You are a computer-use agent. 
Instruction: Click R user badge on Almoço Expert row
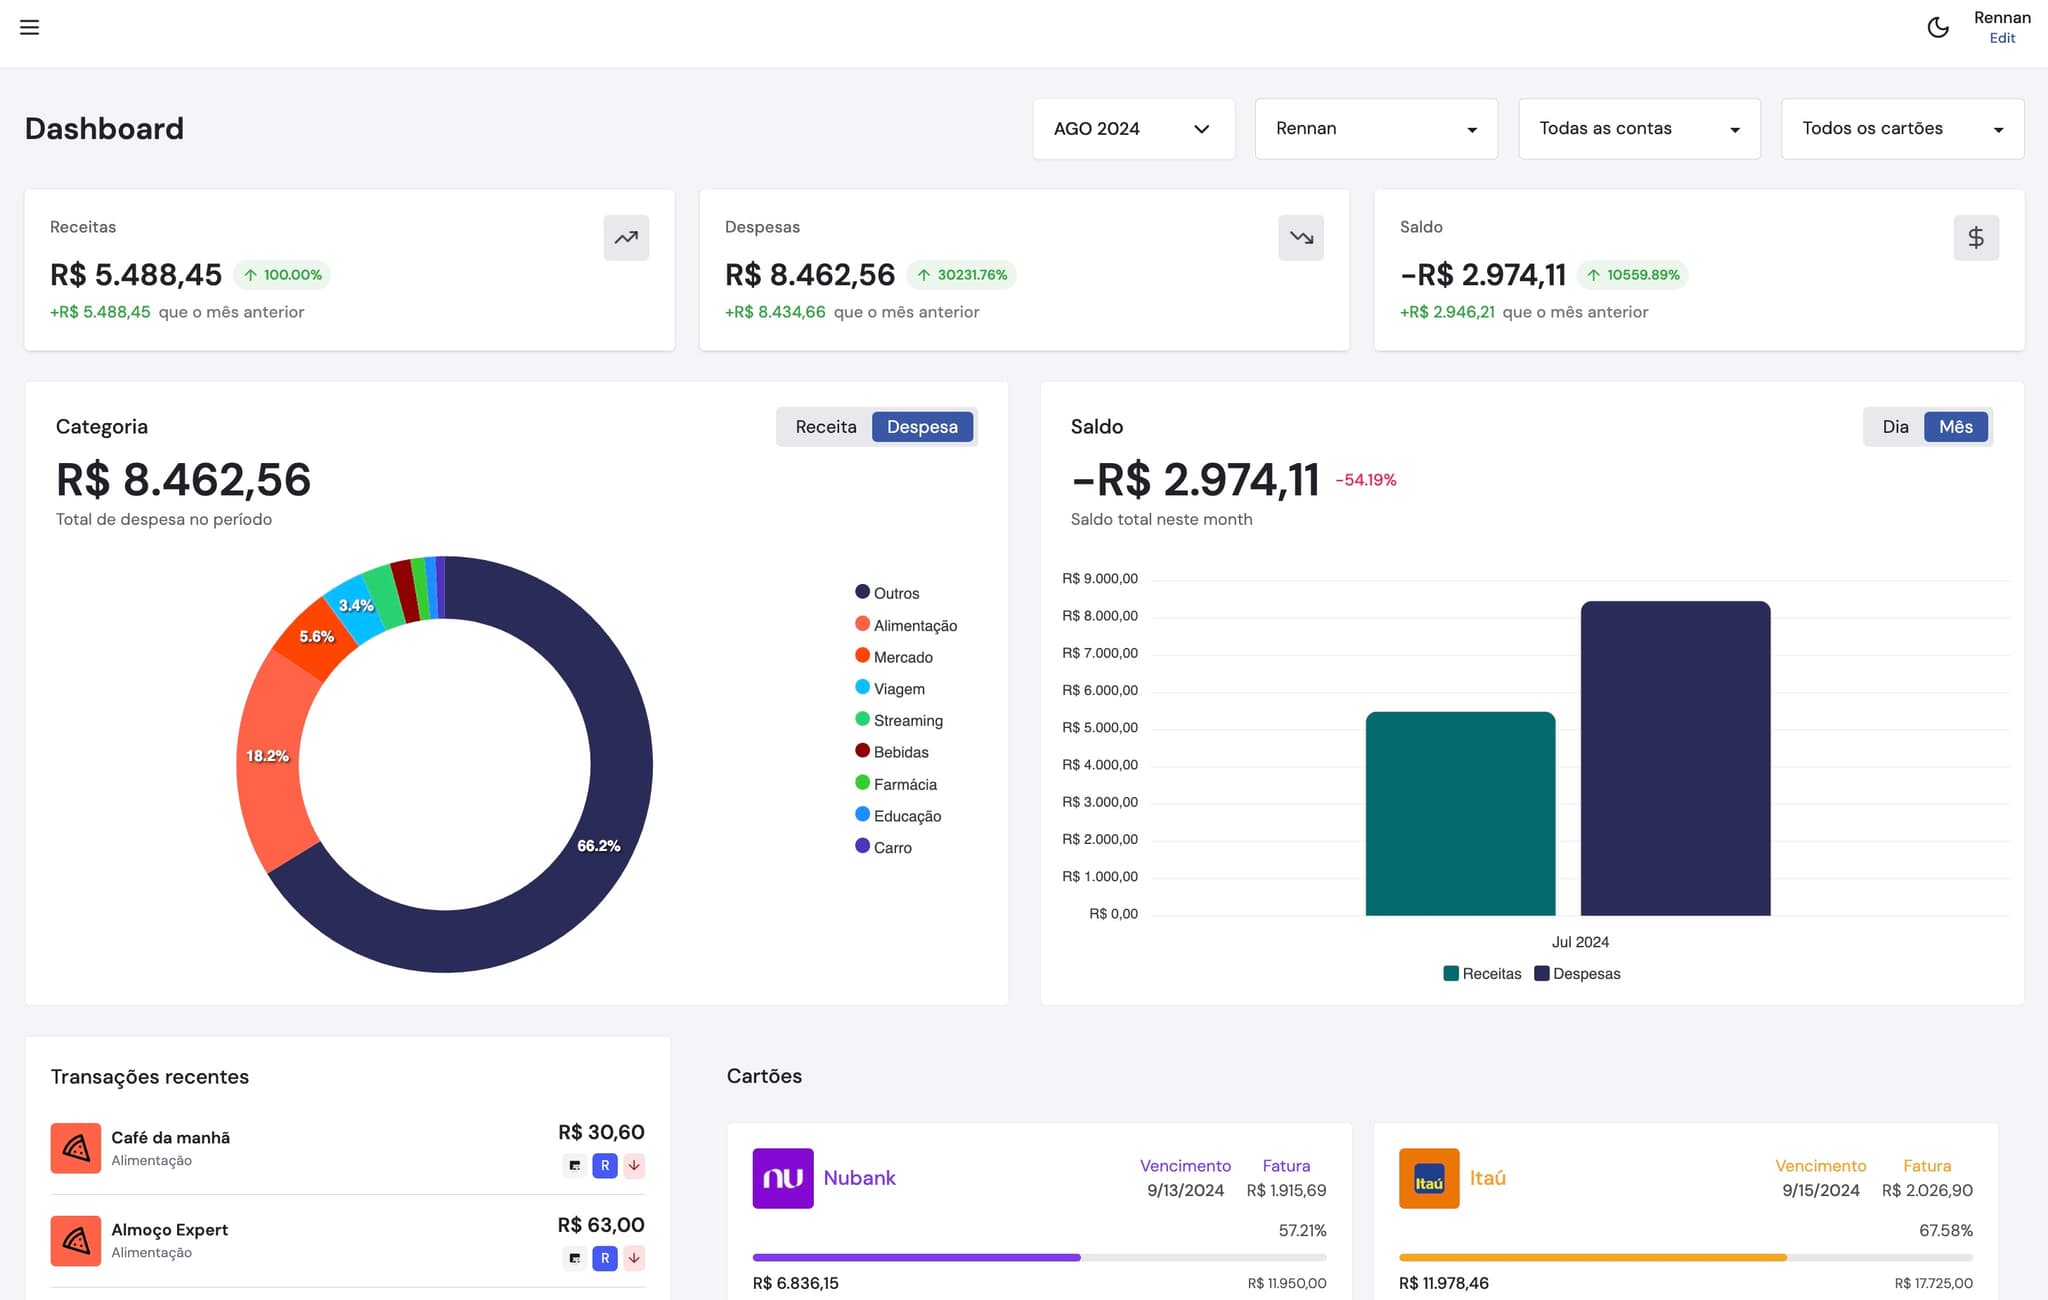(x=604, y=1258)
